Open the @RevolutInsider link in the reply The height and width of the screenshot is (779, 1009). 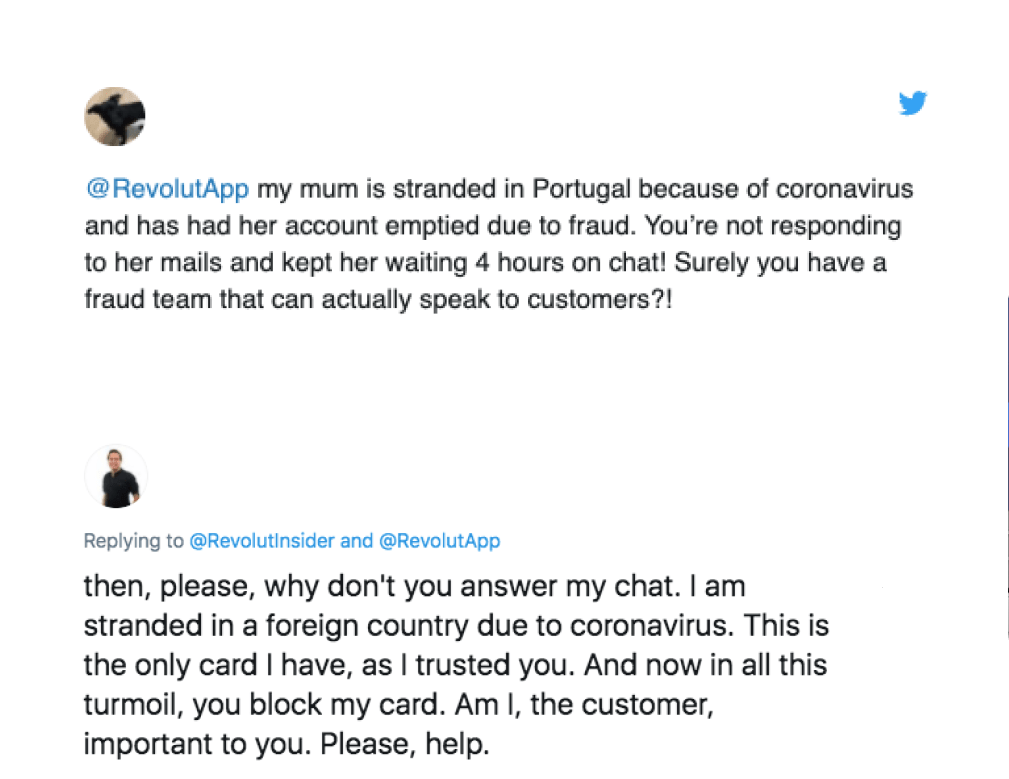[x=261, y=541]
